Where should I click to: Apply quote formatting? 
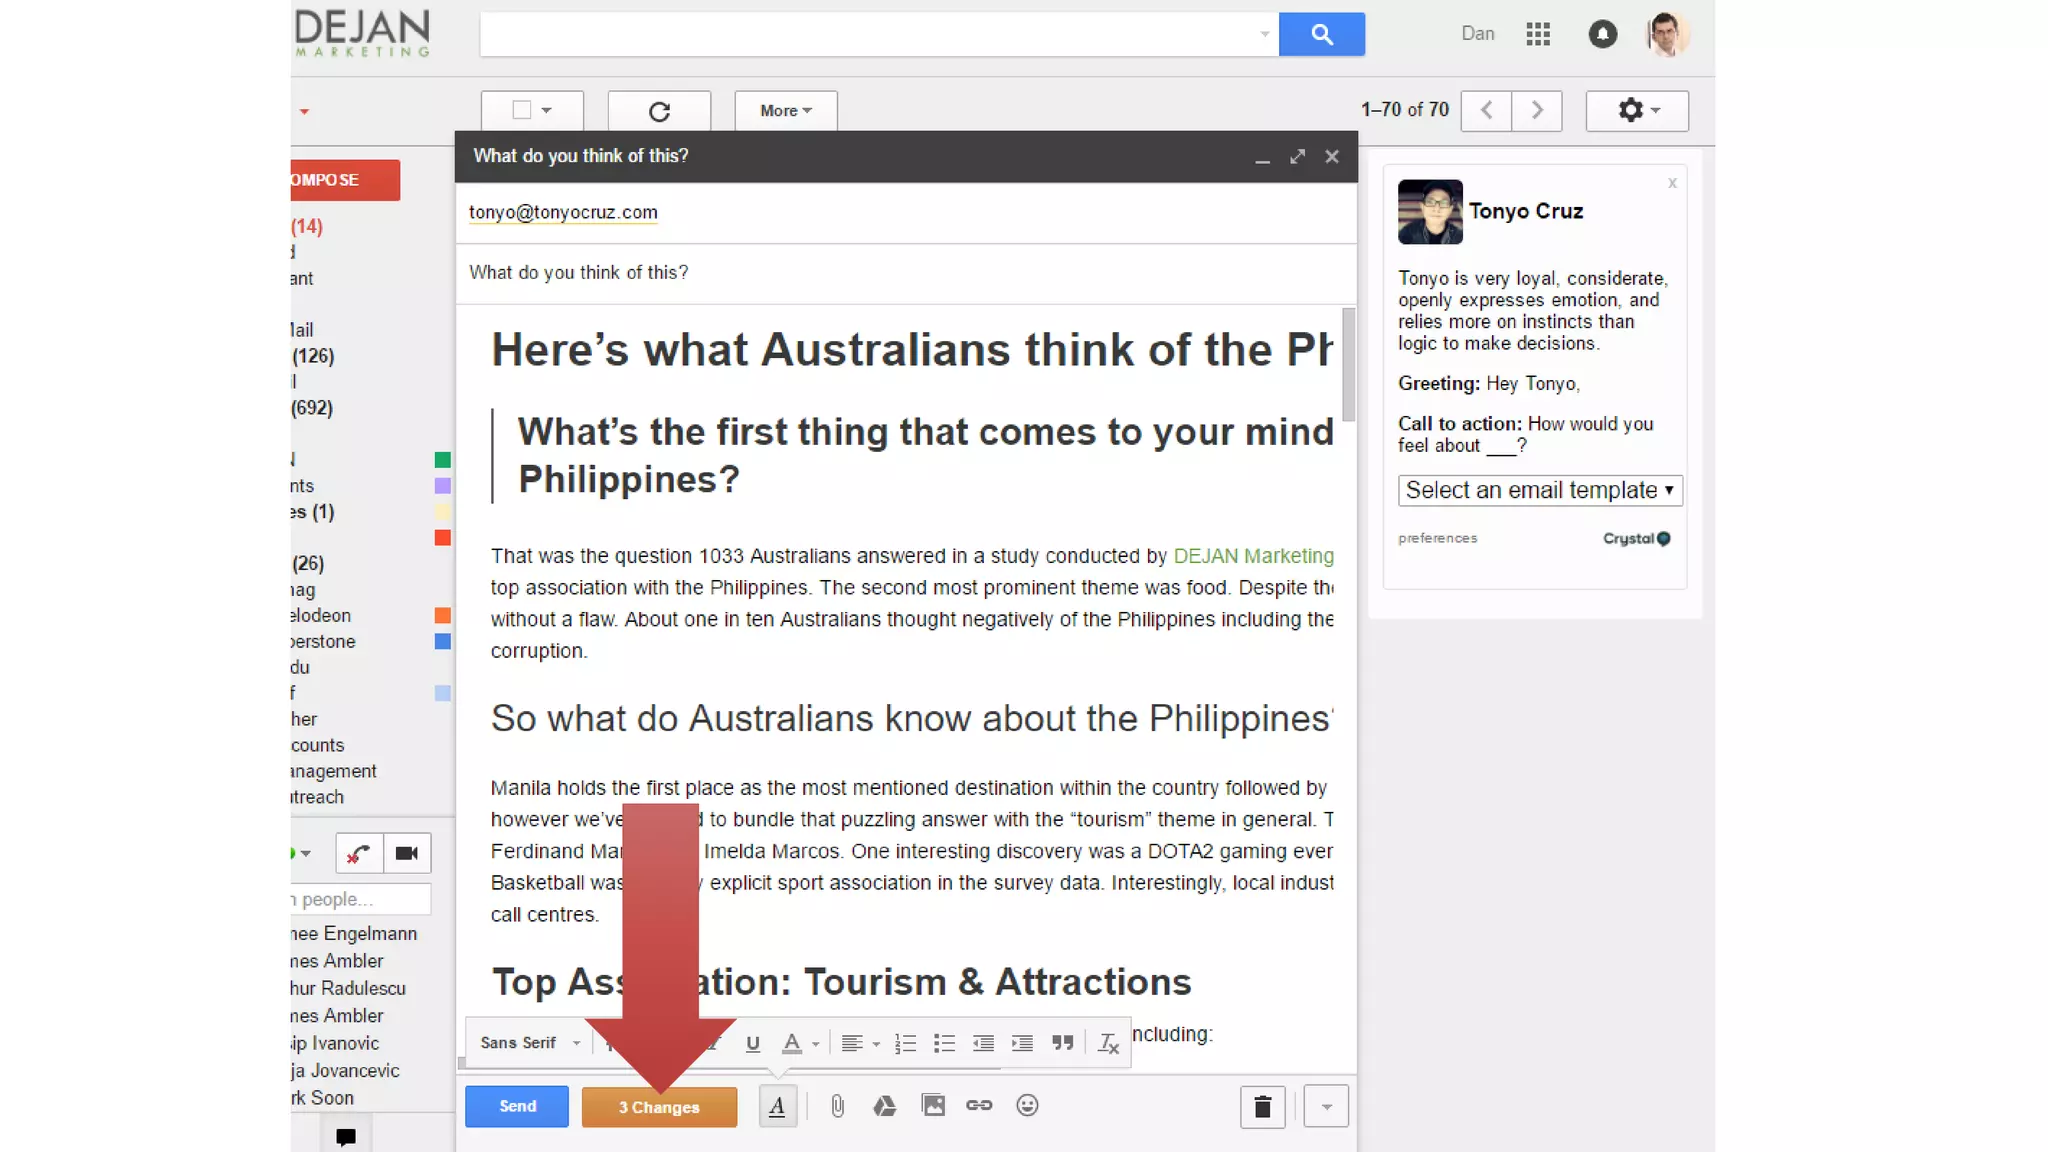[1063, 1043]
